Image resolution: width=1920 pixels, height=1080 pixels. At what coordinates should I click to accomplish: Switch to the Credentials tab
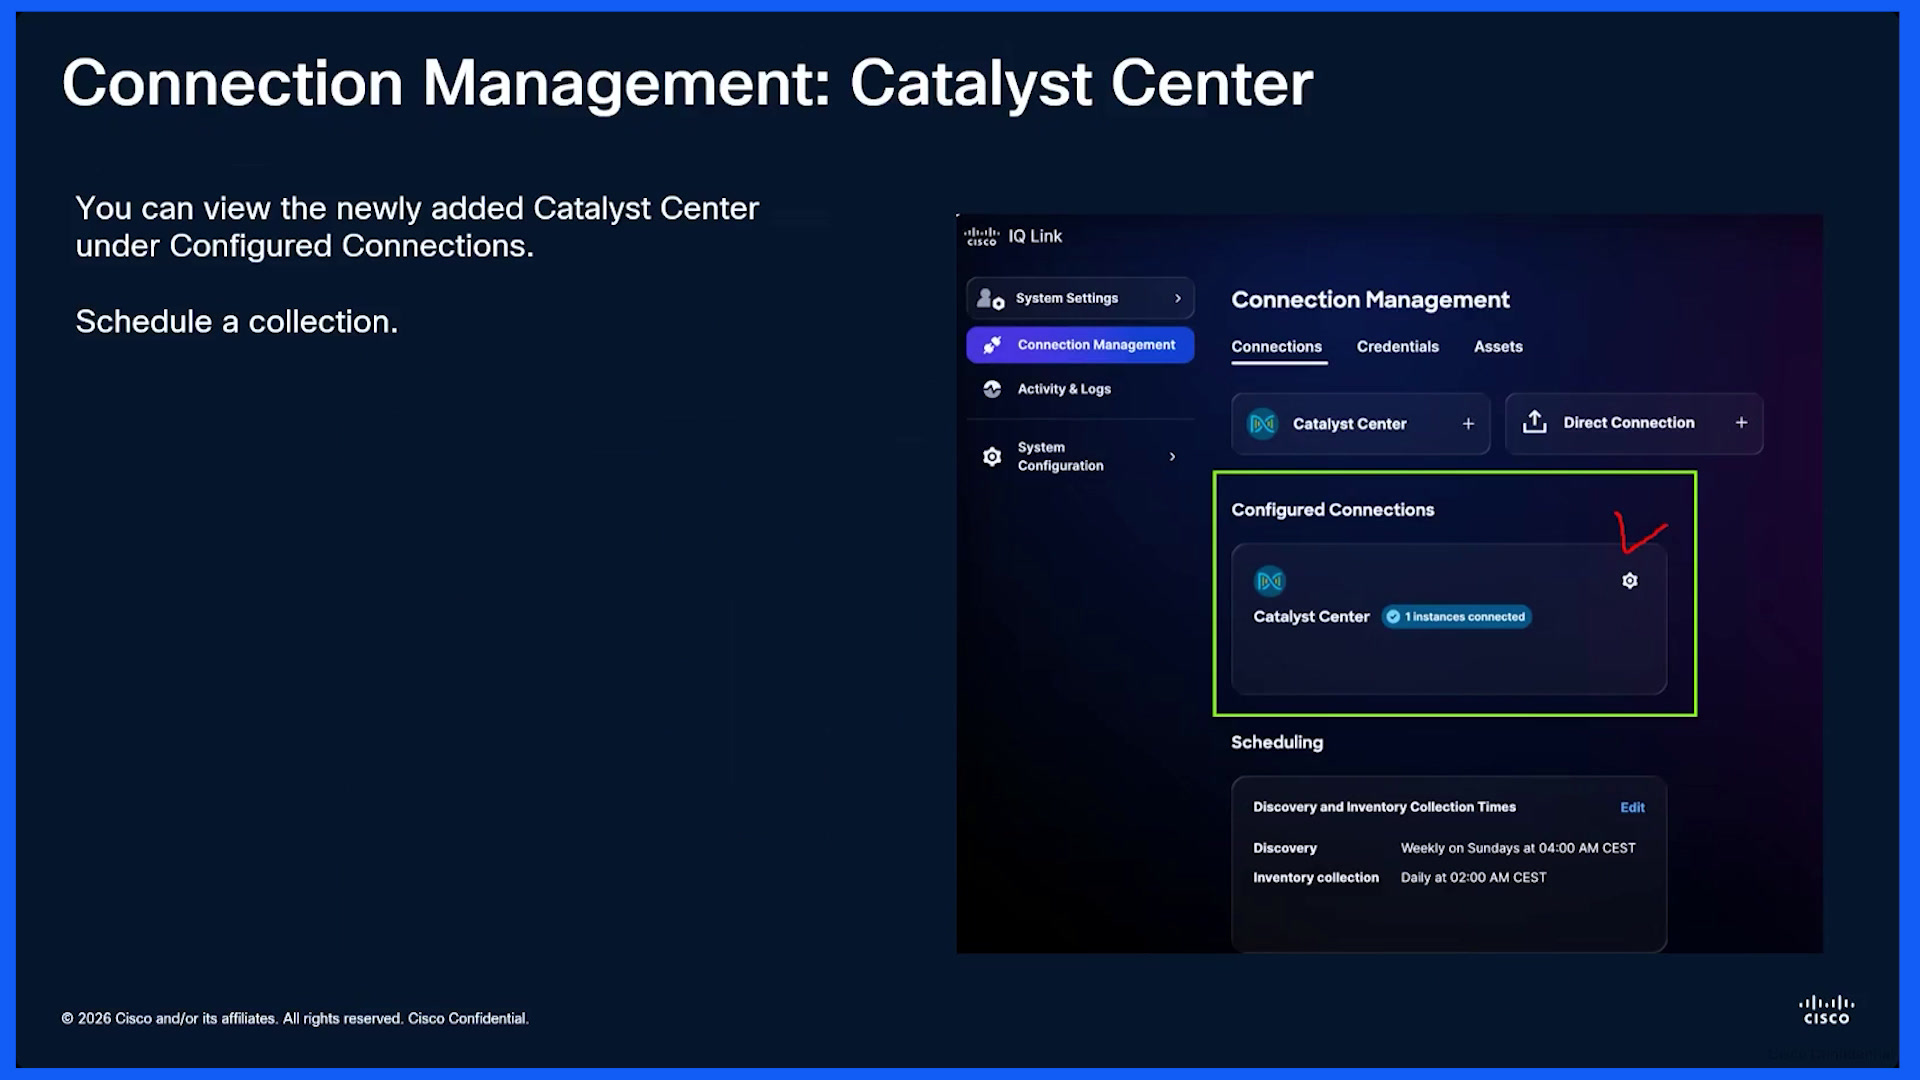tap(1397, 347)
